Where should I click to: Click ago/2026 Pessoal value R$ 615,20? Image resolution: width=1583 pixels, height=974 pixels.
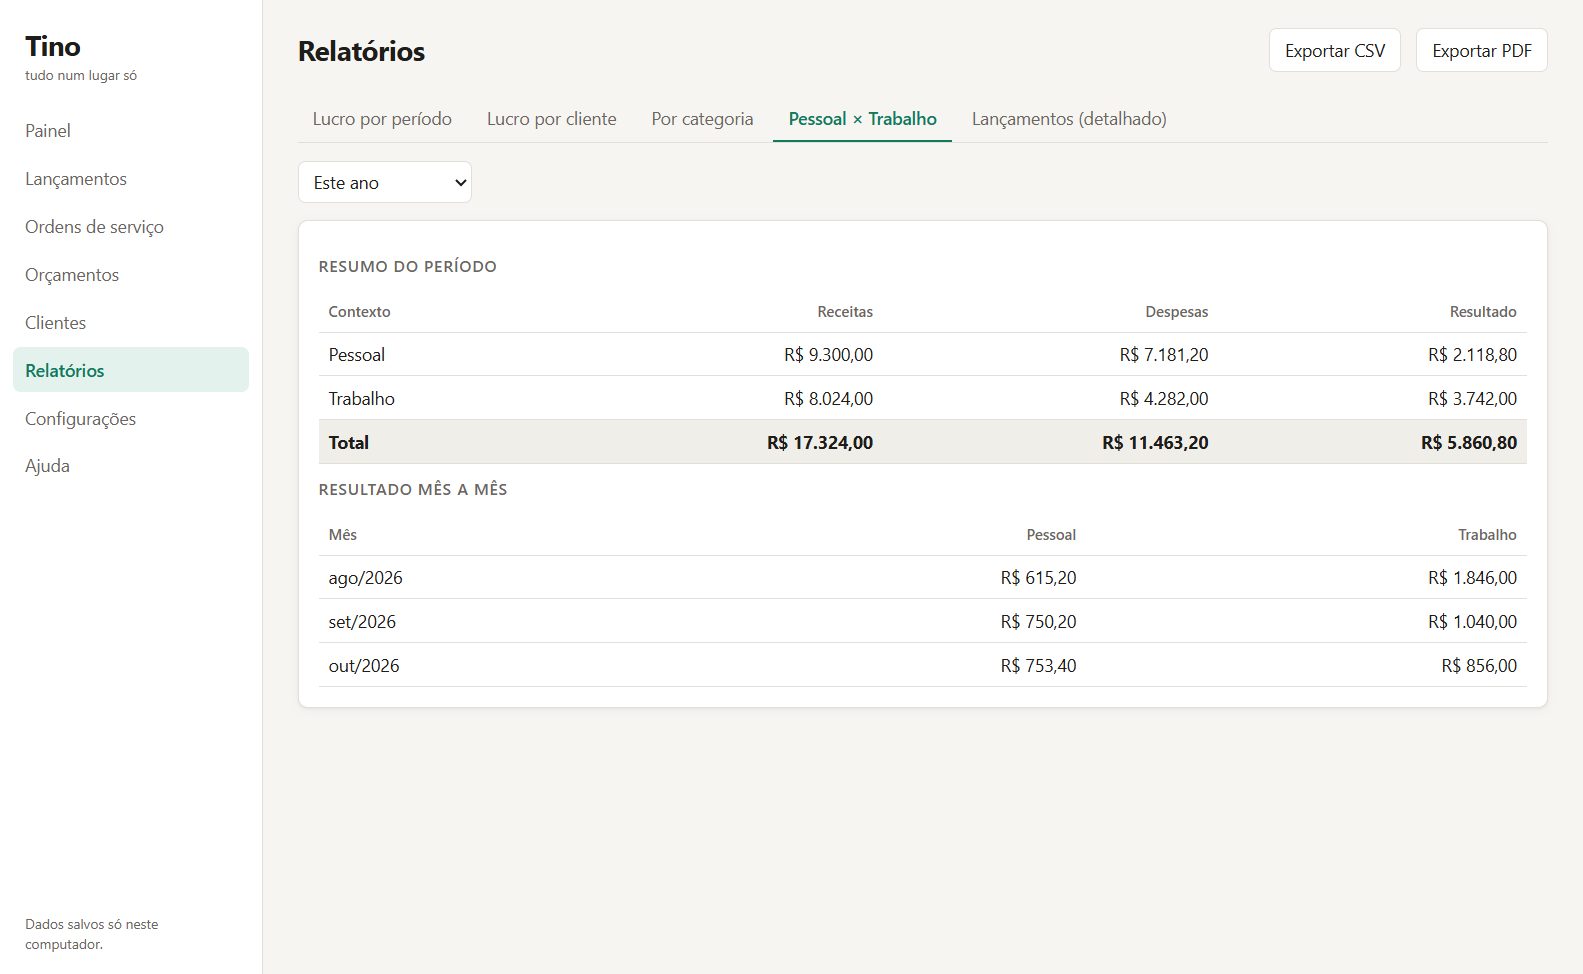click(x=1038, y=578)
